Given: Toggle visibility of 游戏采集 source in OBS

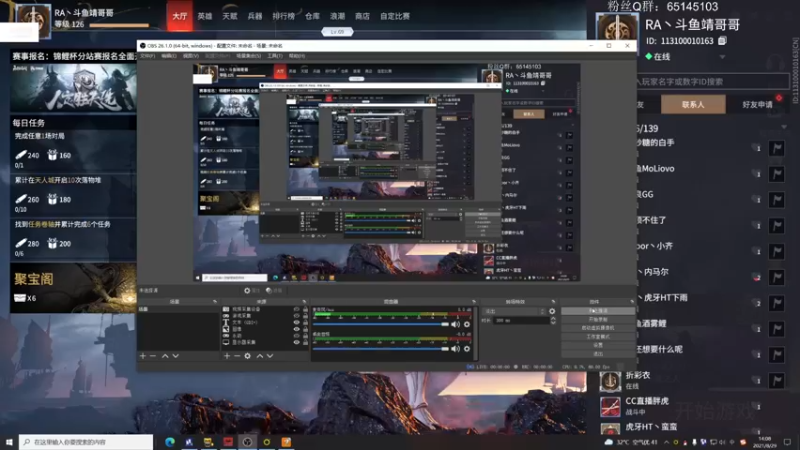Looking at the screenshot, I should (296, 316).
